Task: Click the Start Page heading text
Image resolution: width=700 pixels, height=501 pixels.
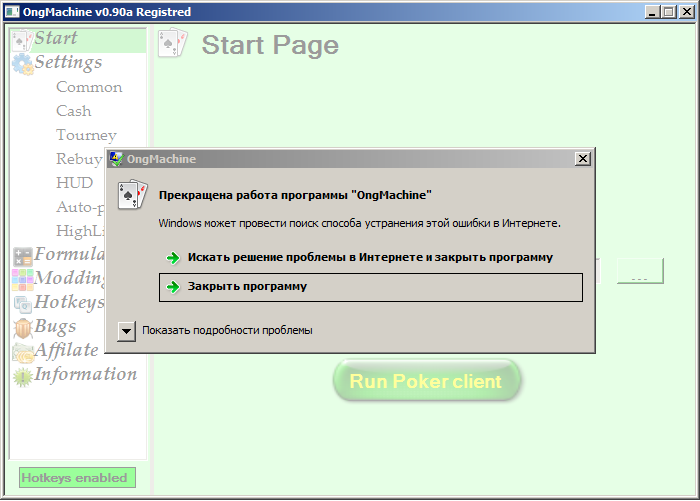Action: (270, 45)
